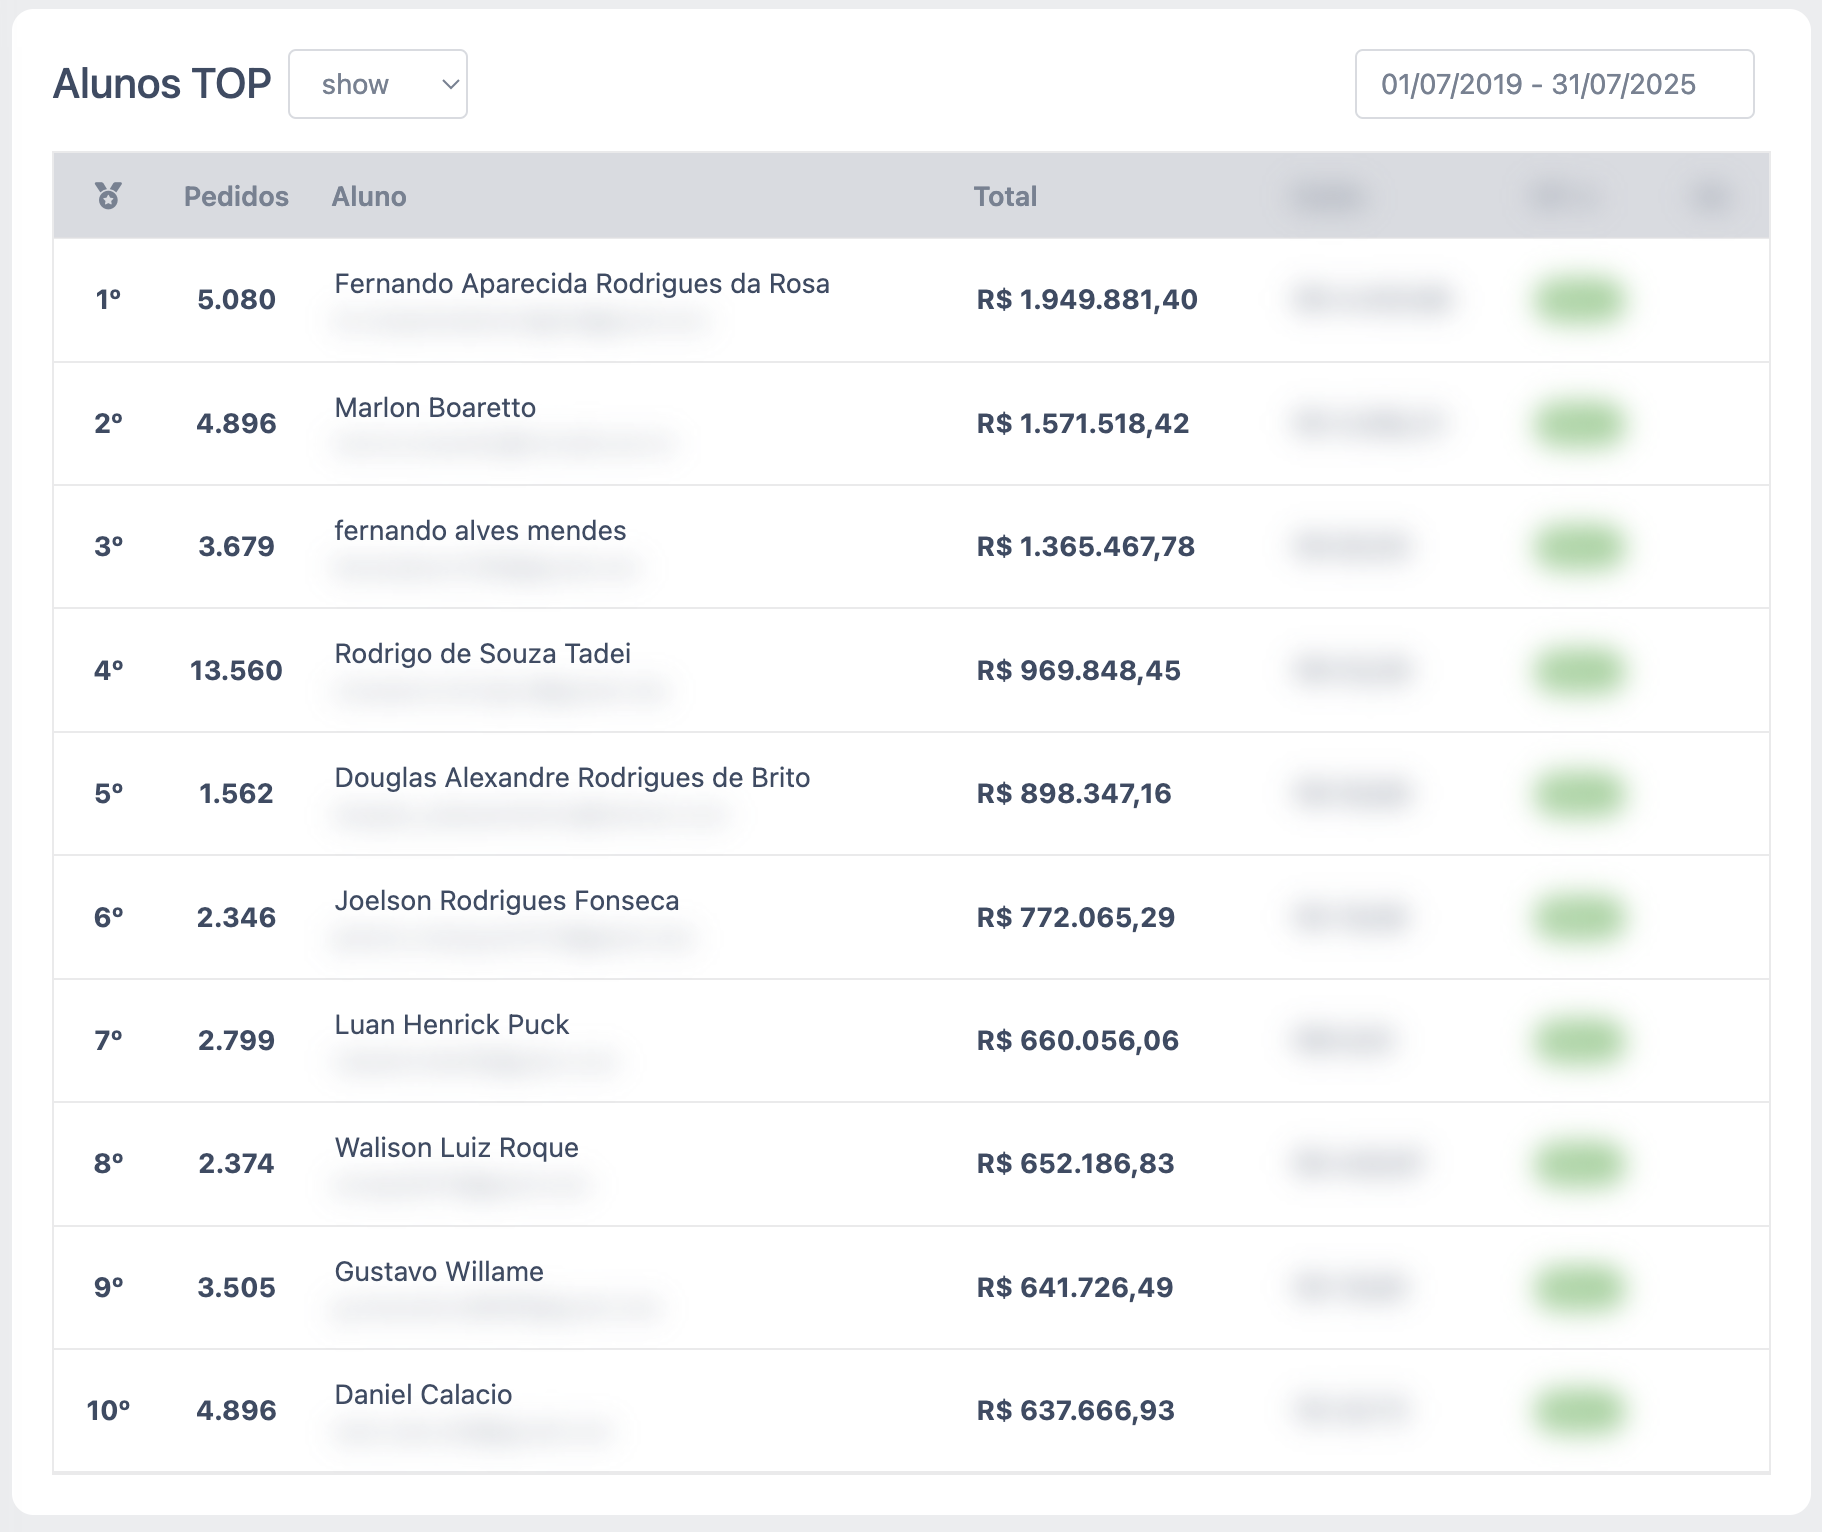Click the Total column header
Viewport: 1822px width, 1532px height.
click(1005, 196)
